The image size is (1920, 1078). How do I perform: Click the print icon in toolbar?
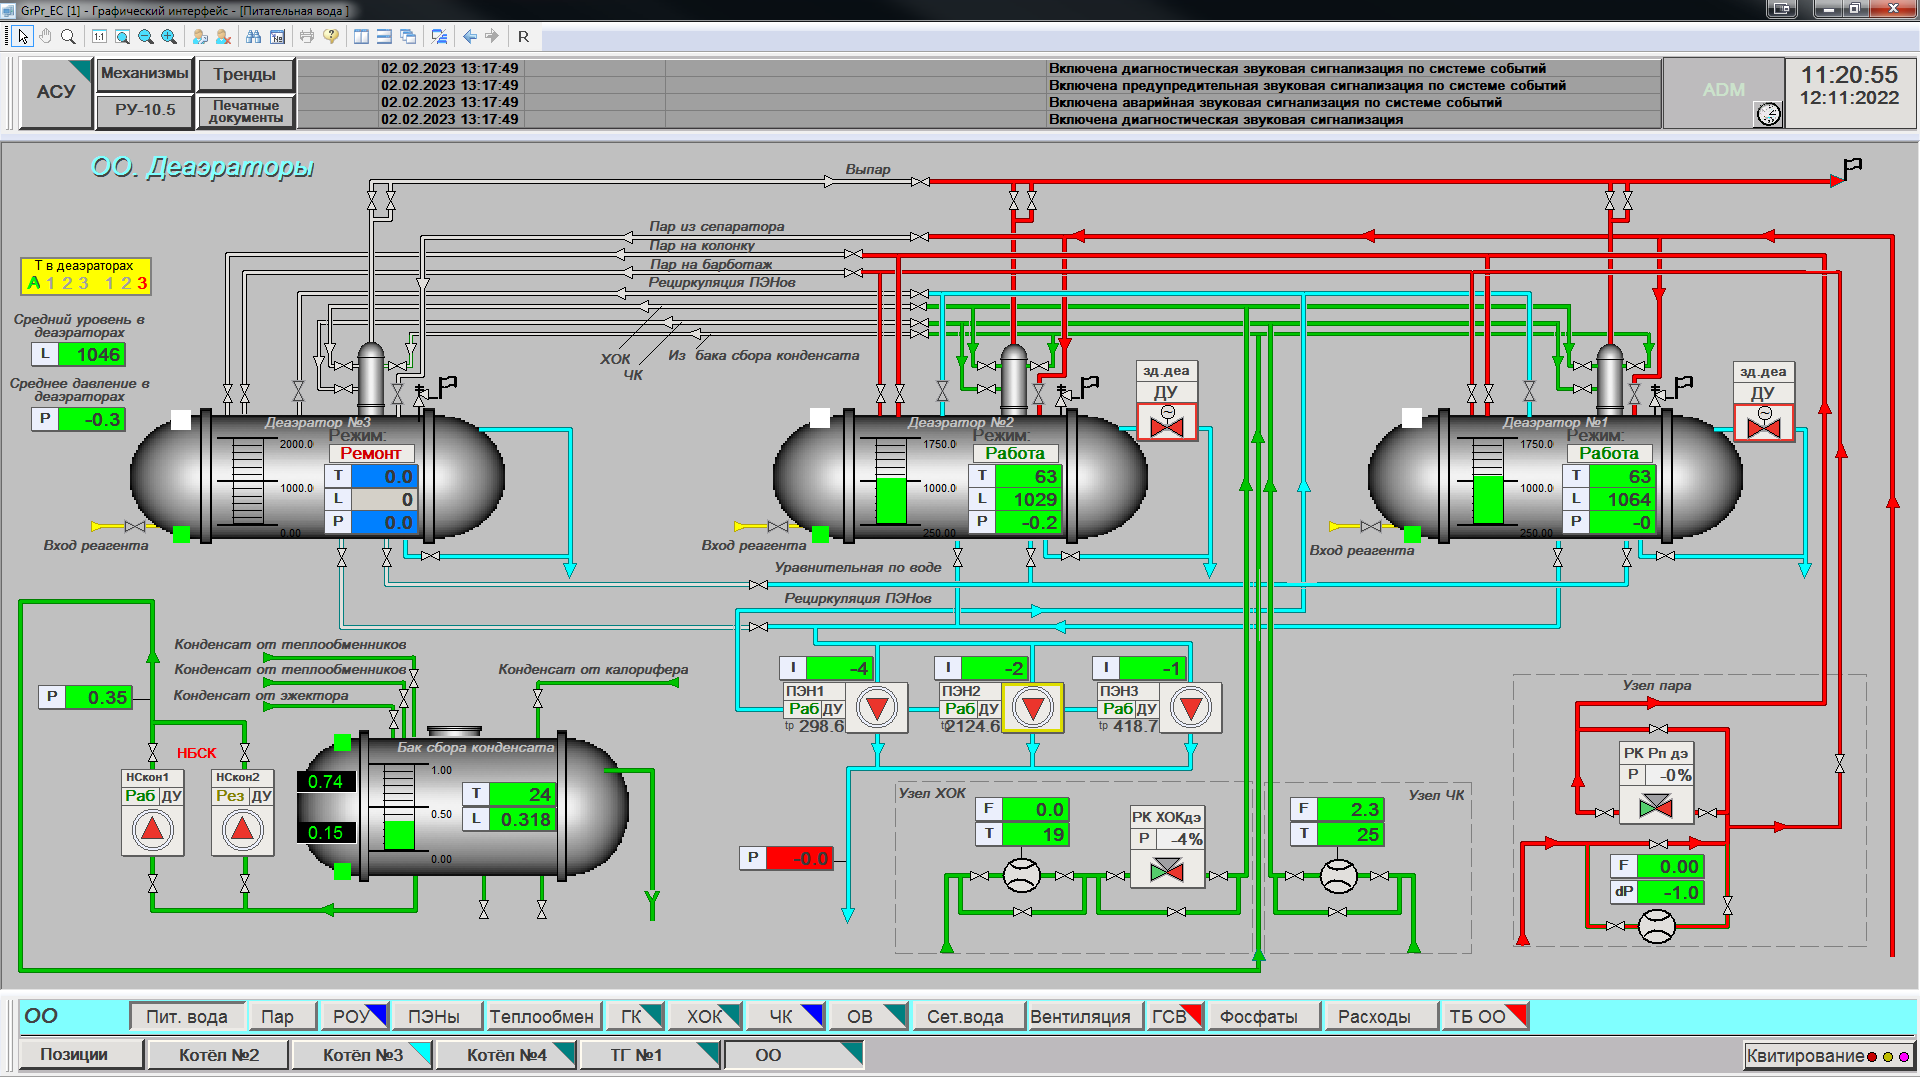307,37
